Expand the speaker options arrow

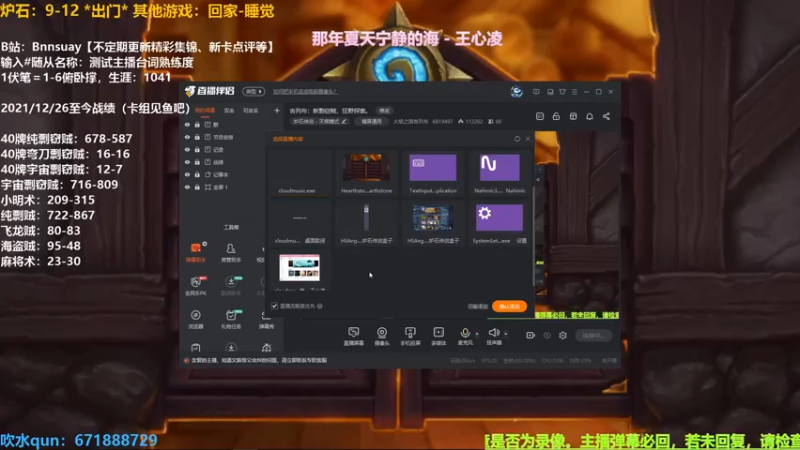tap(506, 334)
